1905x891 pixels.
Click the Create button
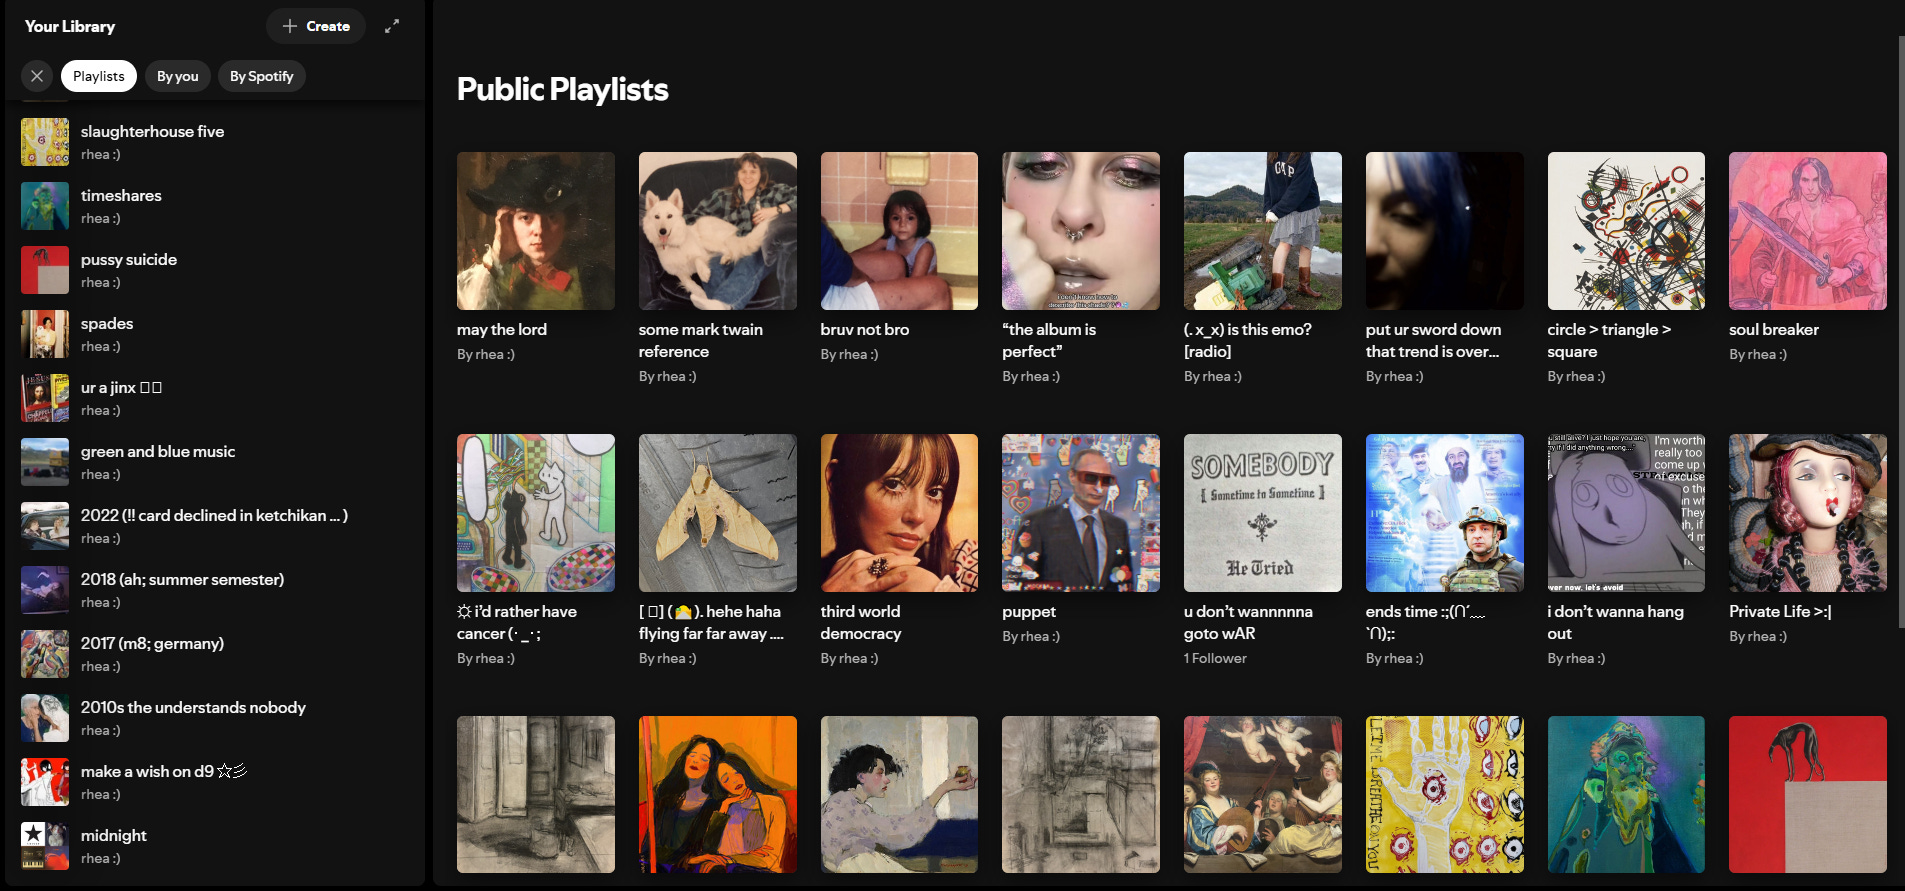pos(316,26)
